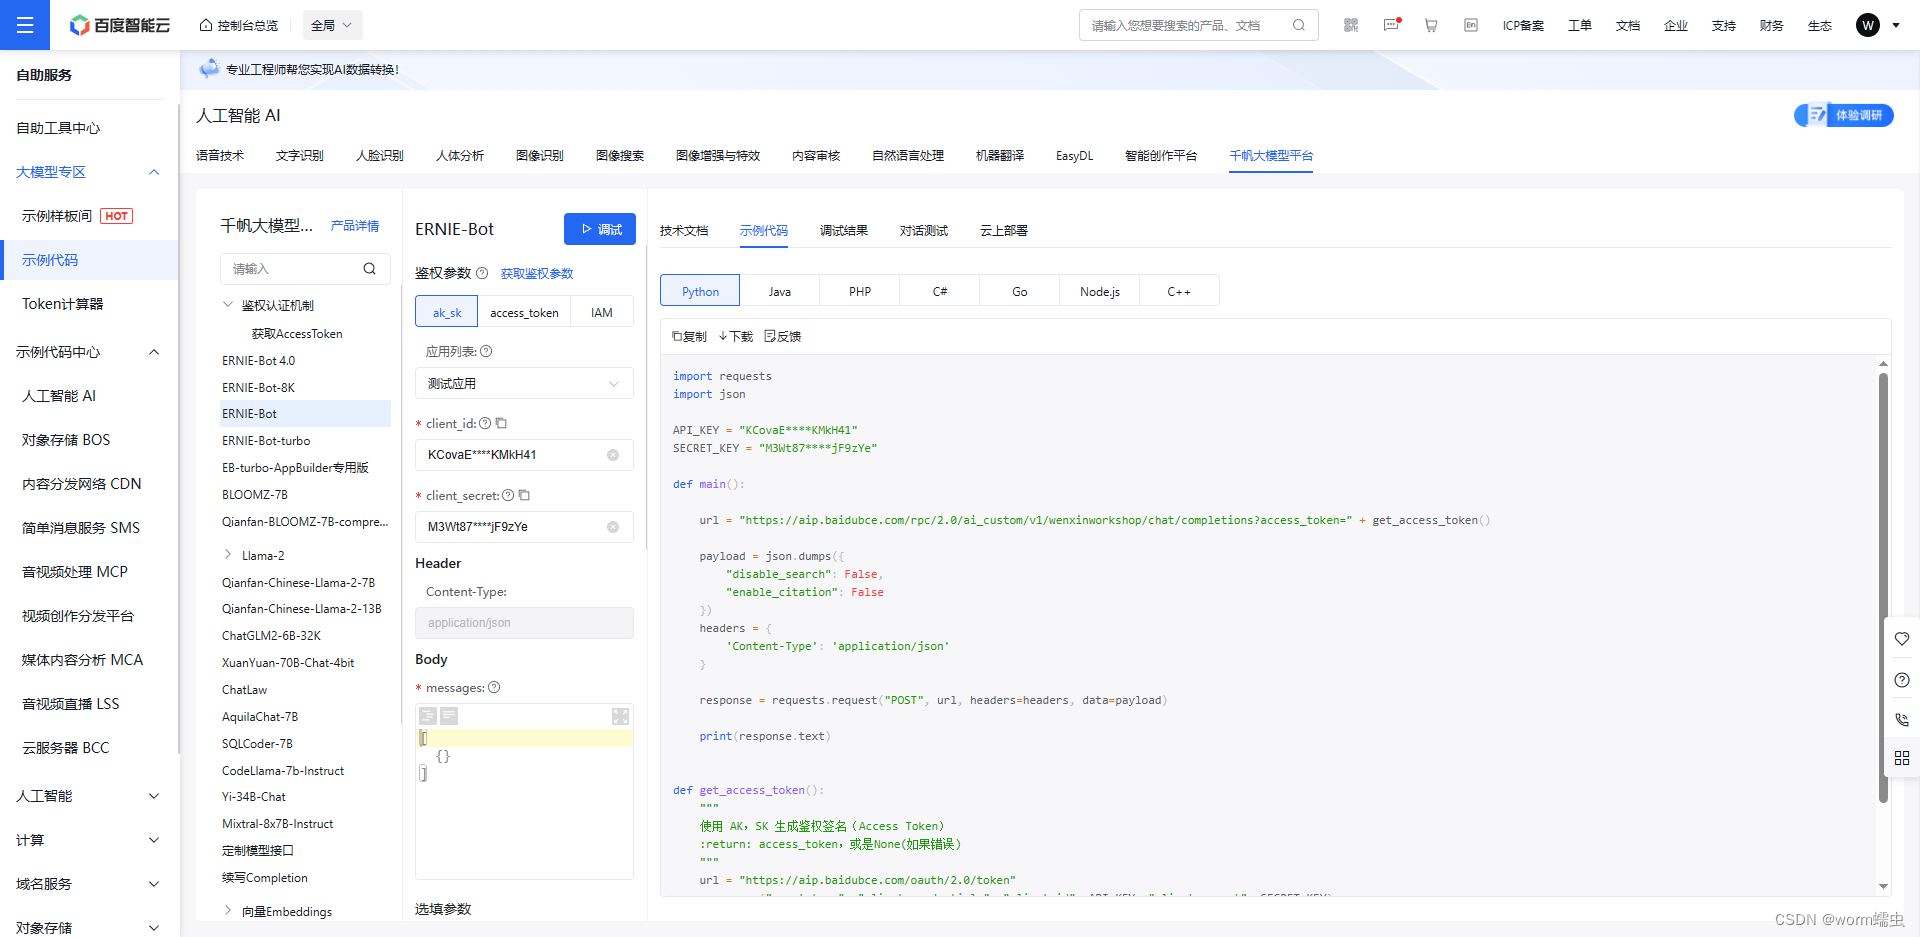Click the grid apps icon in right float bar
Viewport: 1920px width, 937px height.
click(x=1902, y=758)
